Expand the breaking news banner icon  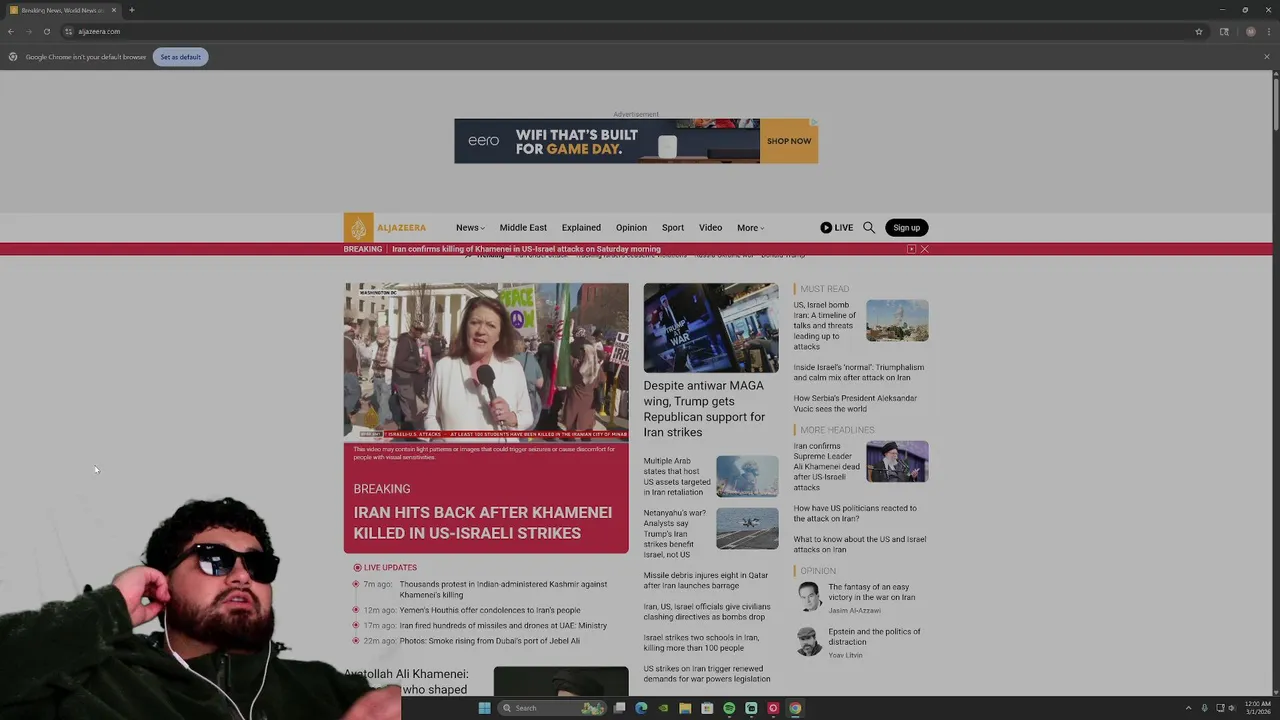pyautogui.click(x=911, y=249)
